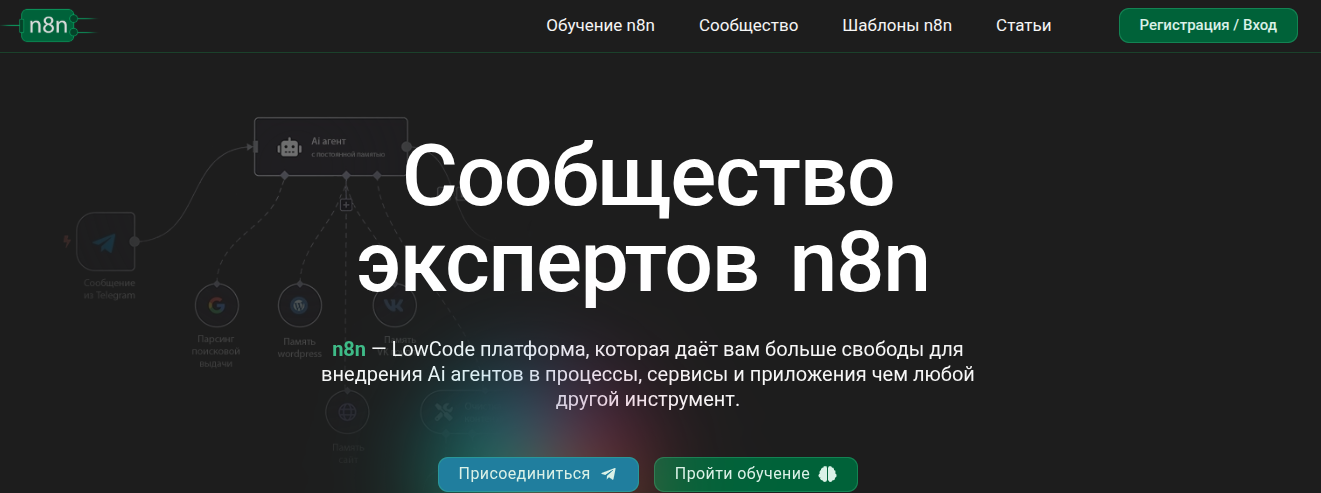This screenshot has height=493, width=1321.
Task: Go to Шаблоны n8n page
Action: 897,26
